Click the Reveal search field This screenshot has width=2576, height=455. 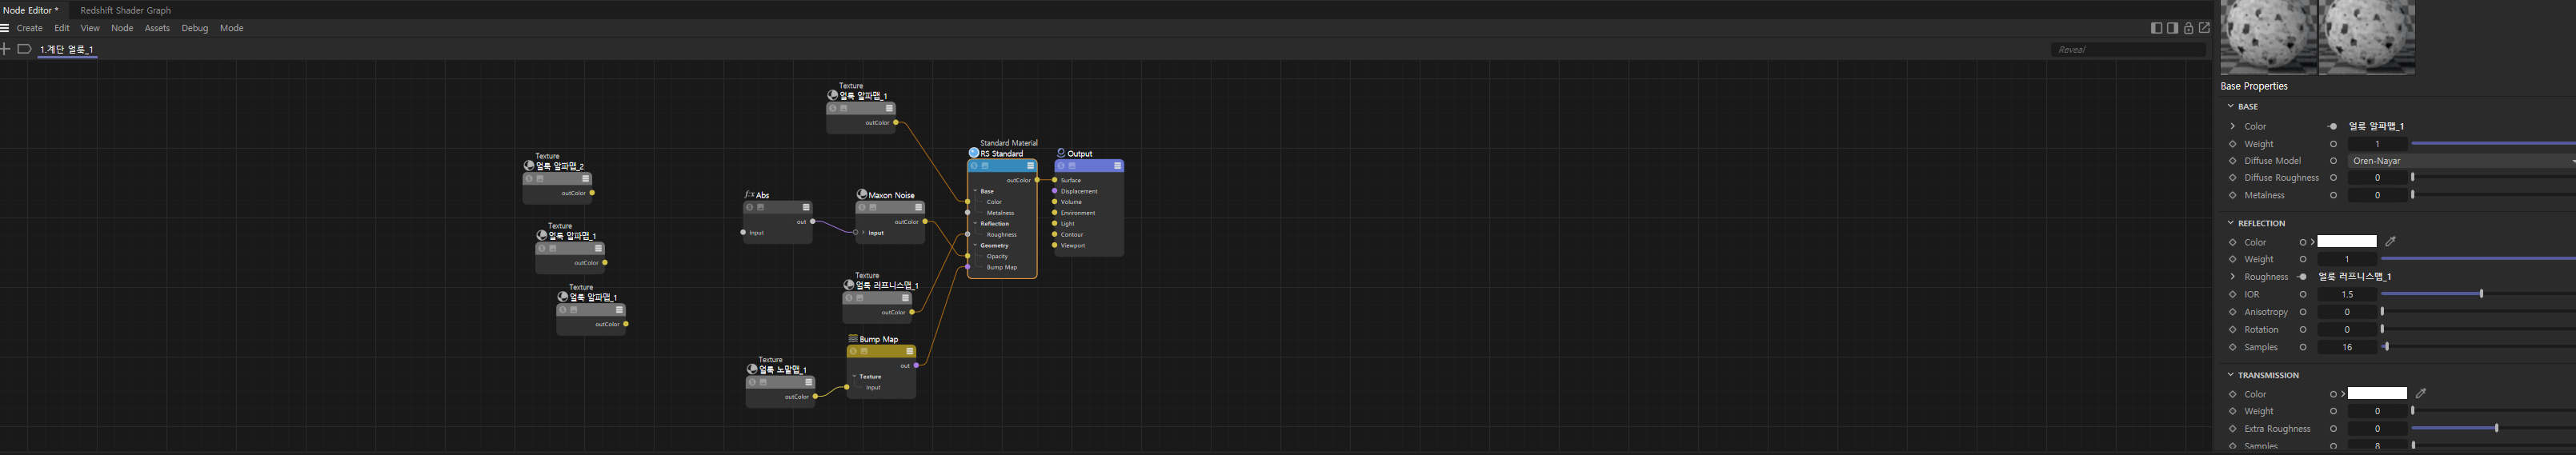click(2127, 49)
